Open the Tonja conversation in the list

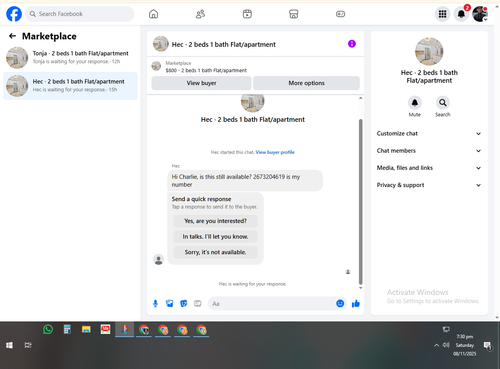(x=70, y=57)
